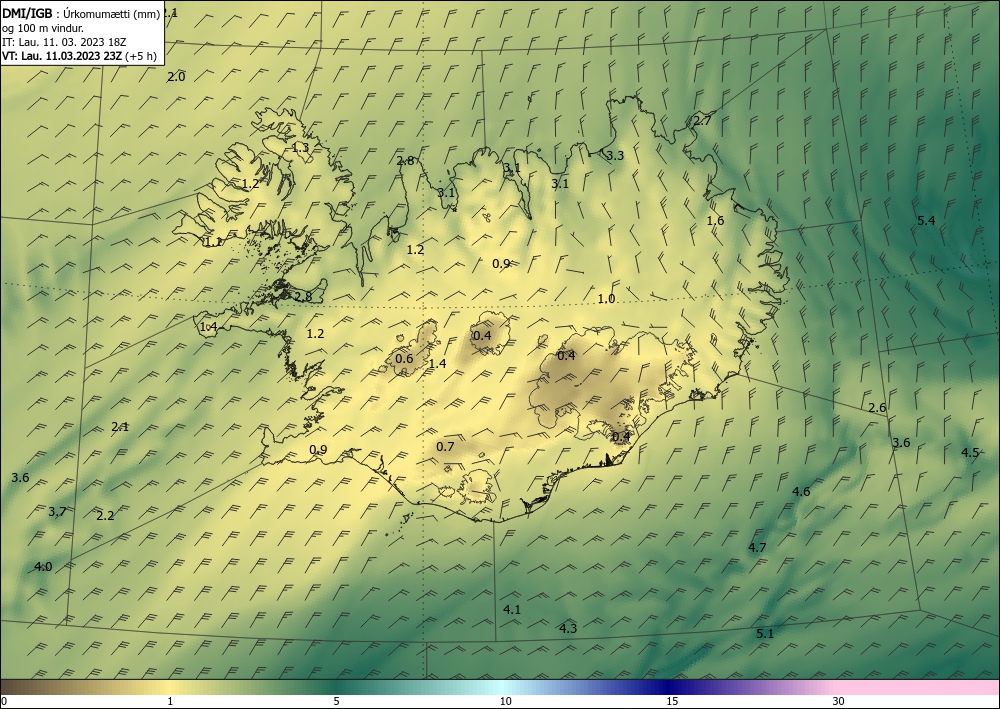Viewport: 1000px width, 709px height.
Task: Click the 0.6 value on the glacier
Action: (404, 358)
